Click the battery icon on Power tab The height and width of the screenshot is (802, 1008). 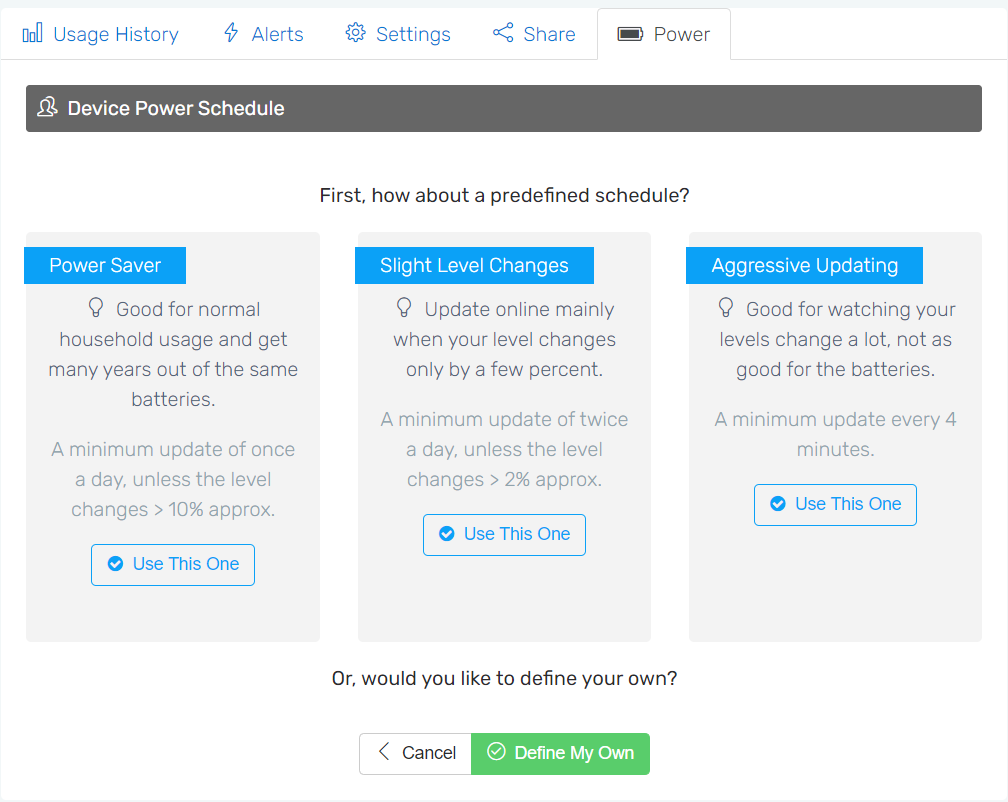(630, 34)
